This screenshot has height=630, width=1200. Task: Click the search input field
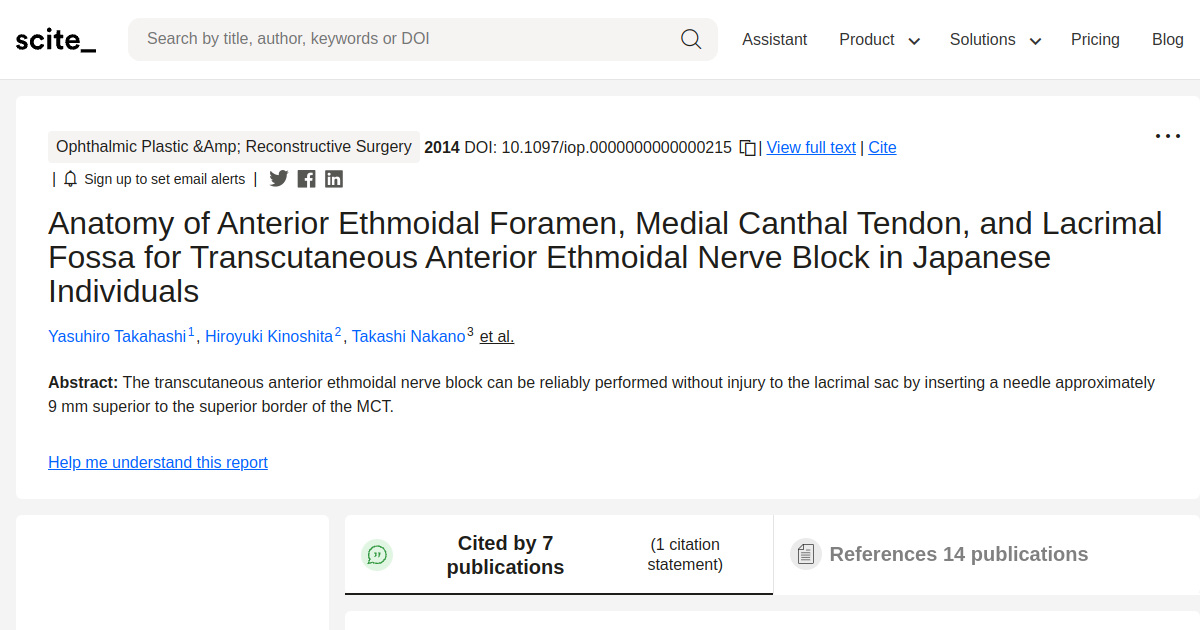pyautogui.click(x=400, y=38)
